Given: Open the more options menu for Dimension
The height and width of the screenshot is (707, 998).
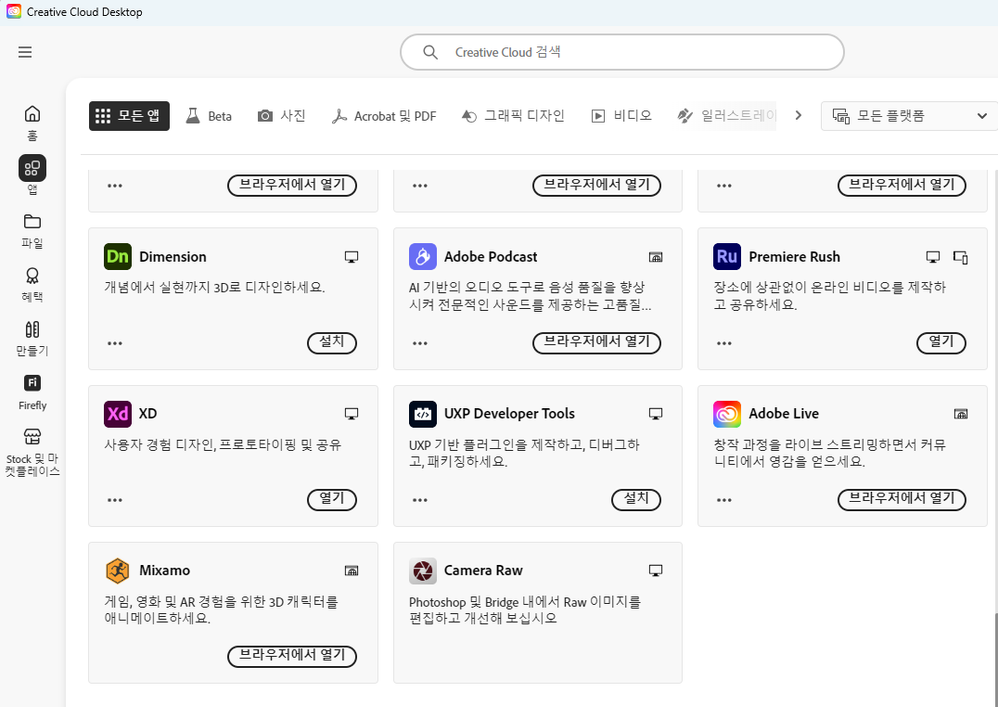Looking at the screenshot, I should (x=114, y=343).
